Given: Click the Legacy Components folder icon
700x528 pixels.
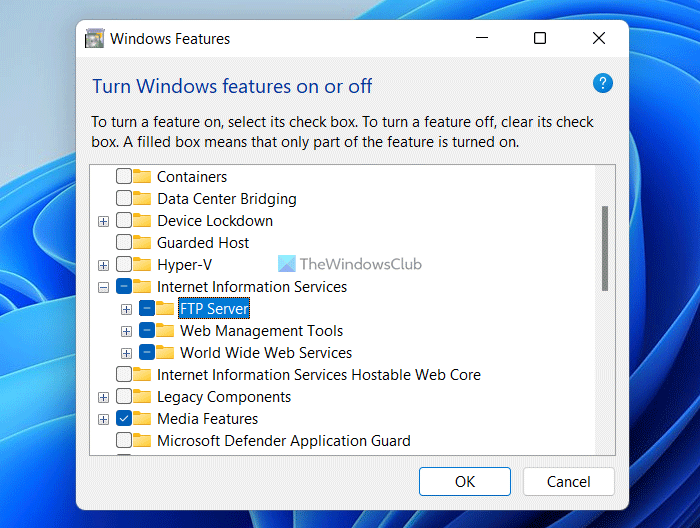Looking at the screenshot, I should 142,396.
